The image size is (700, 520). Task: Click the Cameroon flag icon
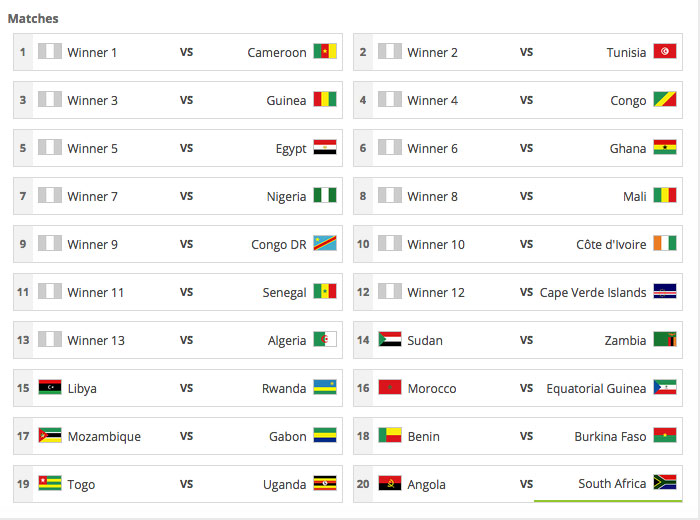pos(324,52)
